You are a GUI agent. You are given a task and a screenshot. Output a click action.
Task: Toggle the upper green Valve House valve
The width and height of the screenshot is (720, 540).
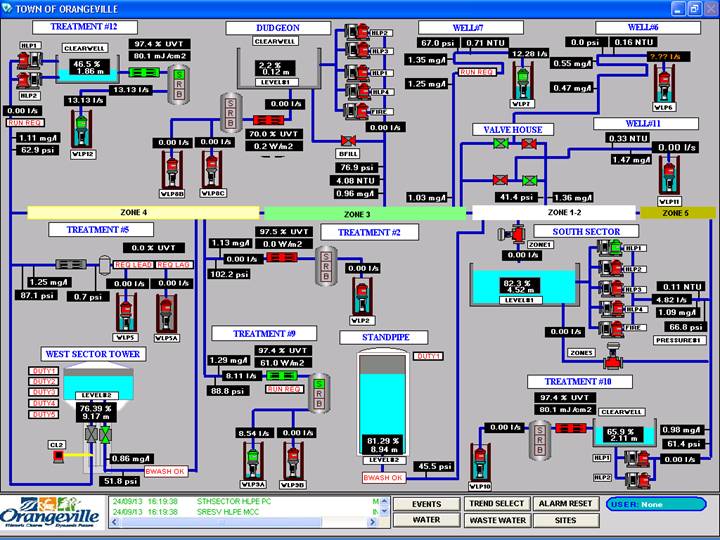(x=500, y=144)
